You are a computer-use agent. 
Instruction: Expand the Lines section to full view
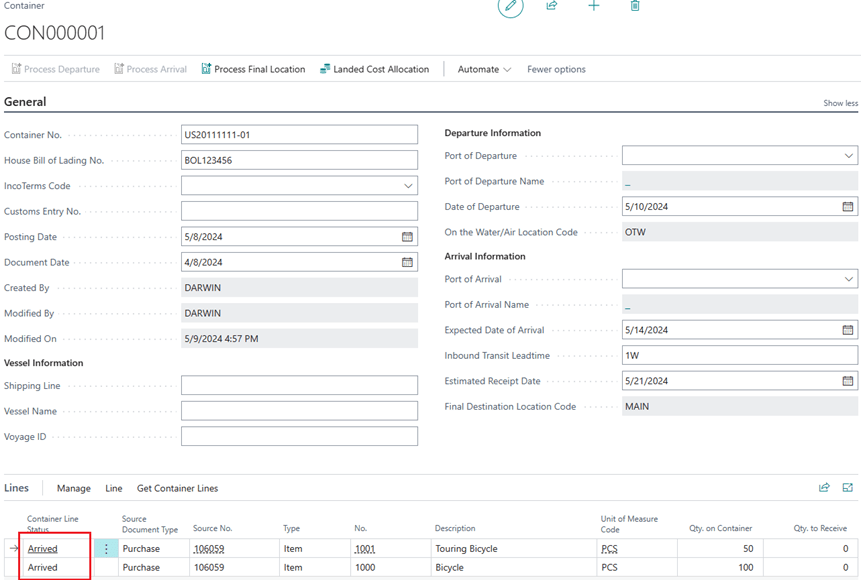pyautogui.click(x=848, y=488)
